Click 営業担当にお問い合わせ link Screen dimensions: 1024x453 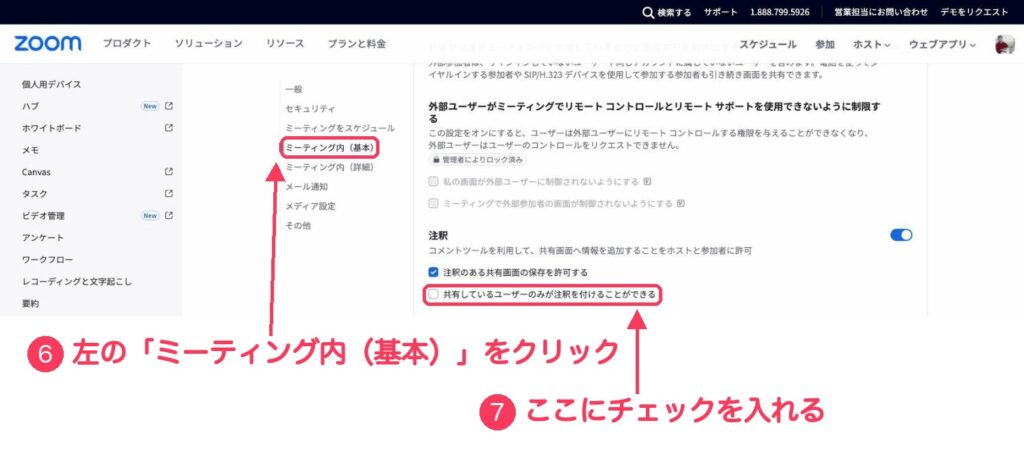pos(881,12)
